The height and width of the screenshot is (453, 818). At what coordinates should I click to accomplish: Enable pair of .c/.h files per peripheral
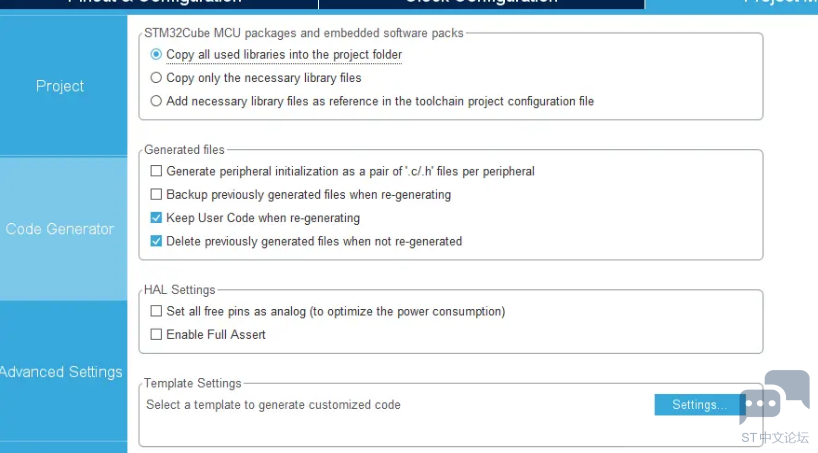click(156, 171)
